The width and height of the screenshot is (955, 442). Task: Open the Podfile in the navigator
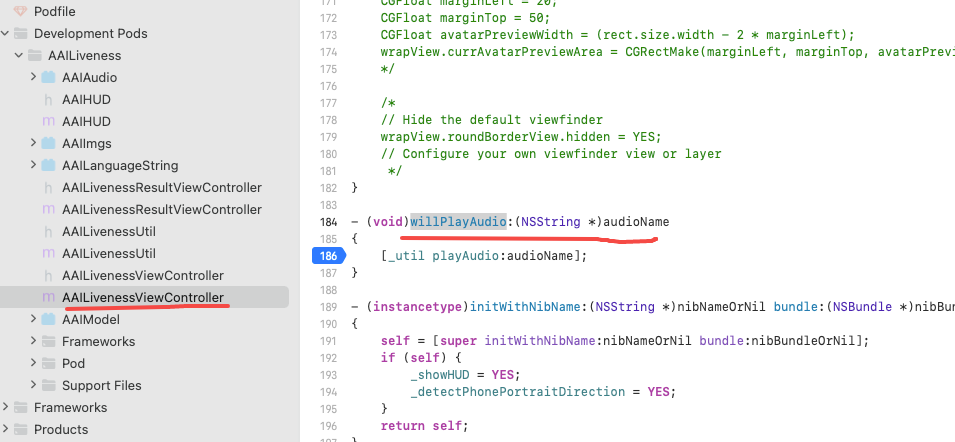(x=54, y=12)
